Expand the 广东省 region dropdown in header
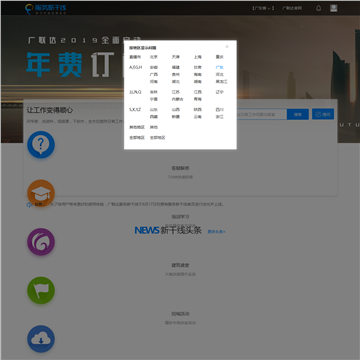 (263, 8)
